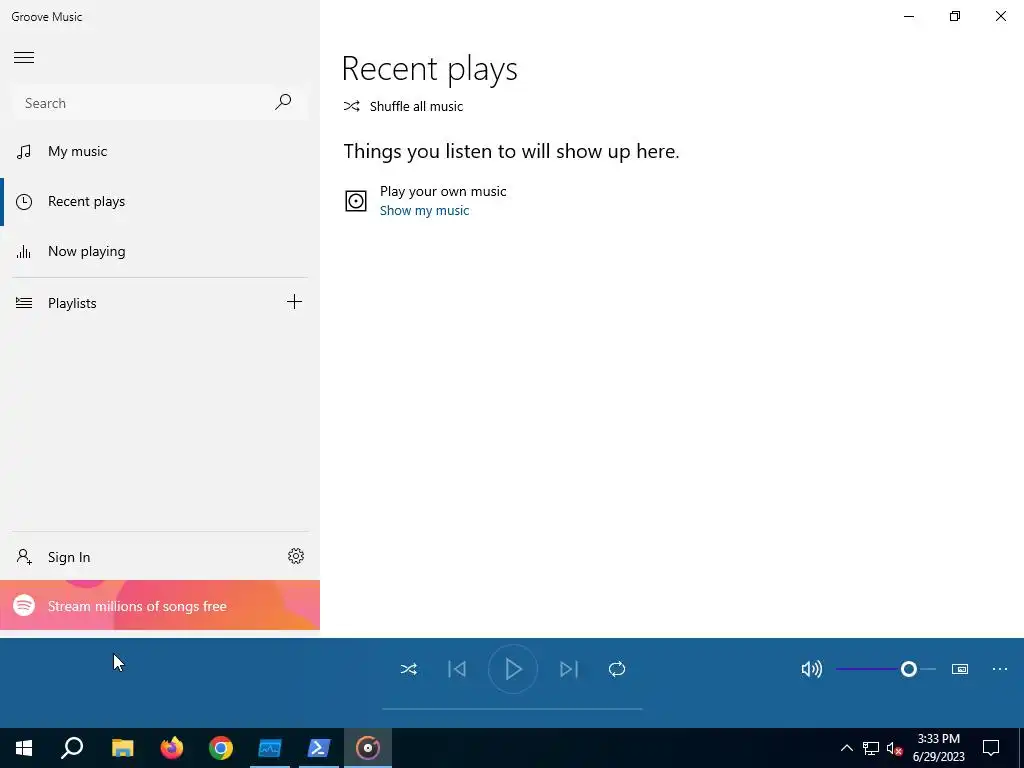The height and width of the screenshot is (768, 1024).
Task: Open PowerShell from taskbar
Action: click(319, 748)
